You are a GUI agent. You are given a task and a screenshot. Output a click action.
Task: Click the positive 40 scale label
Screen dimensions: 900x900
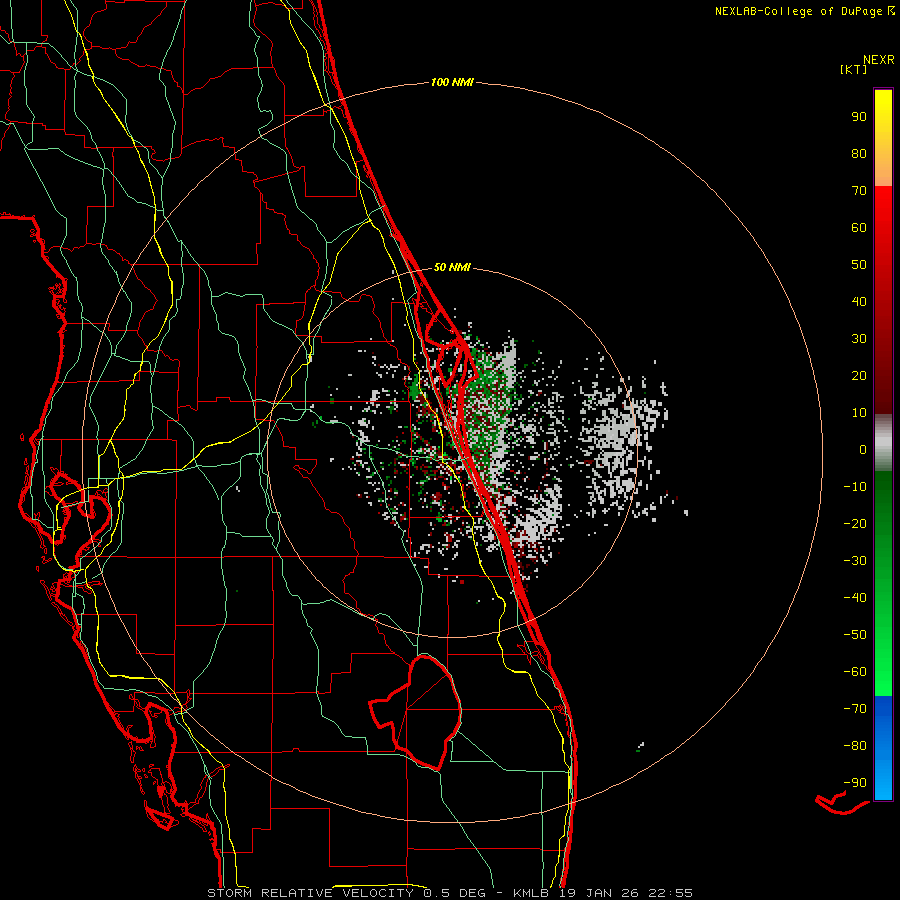[859, 301]
